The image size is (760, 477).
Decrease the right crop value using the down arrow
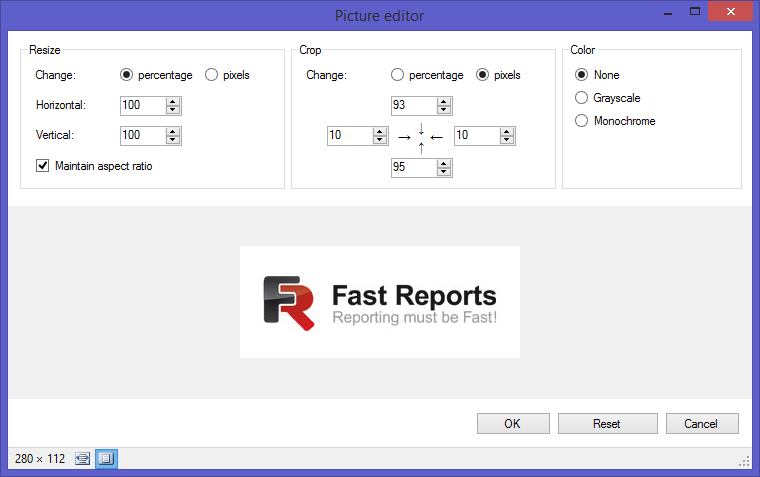click(507, 140)
